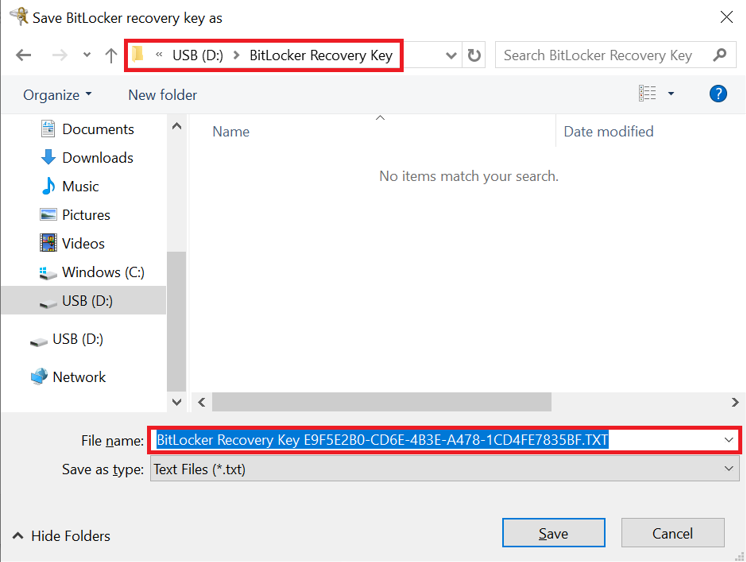Image resolution: width=746 pixels, height=562 pixels.
Task: Click the yellow folder icon in address bar
Action: click(x=138, y=54)
